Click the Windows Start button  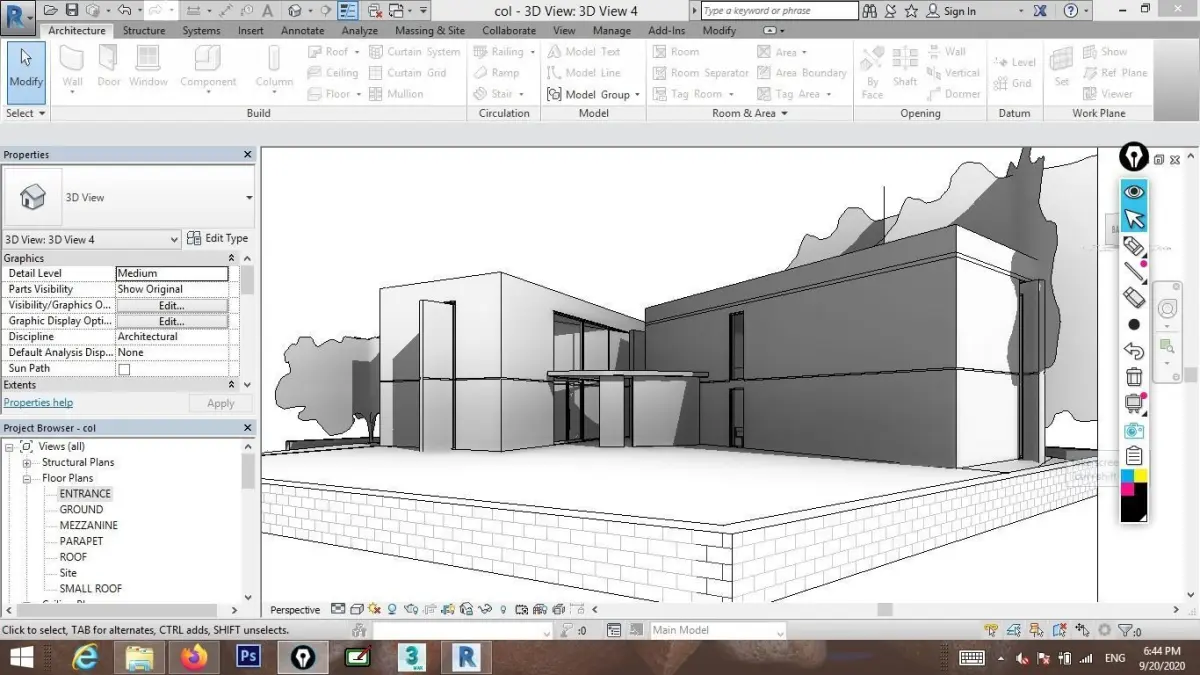[x=21, y=657]
